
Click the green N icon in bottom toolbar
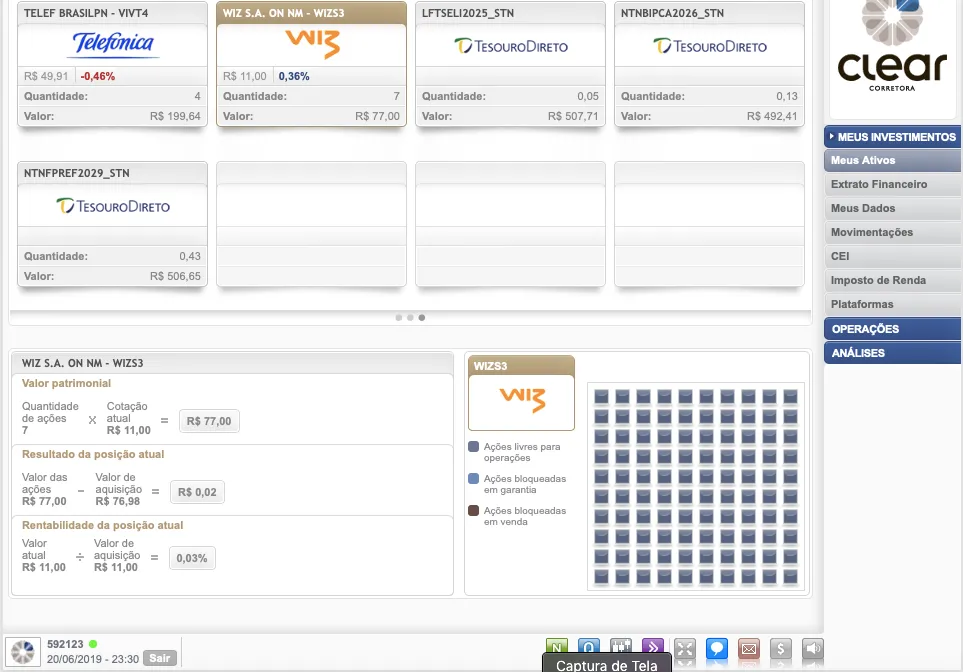coord(557,648)
